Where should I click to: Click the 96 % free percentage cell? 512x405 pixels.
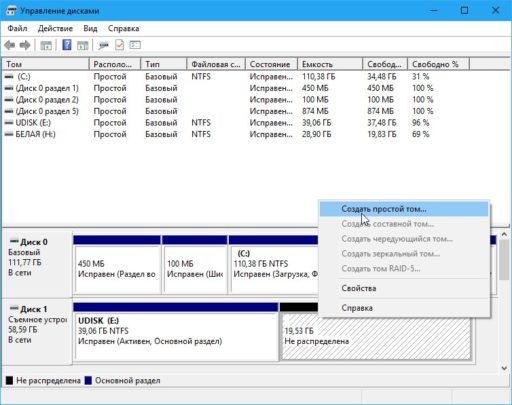point(421,123)
